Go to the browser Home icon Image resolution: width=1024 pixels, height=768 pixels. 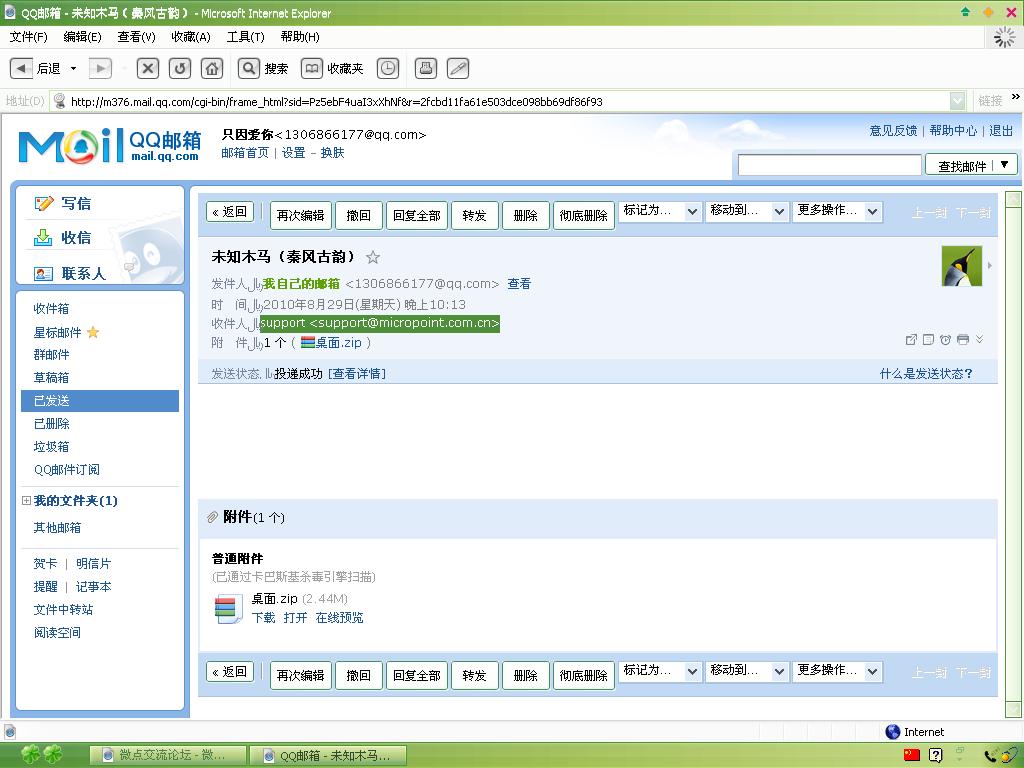point(212,68)
